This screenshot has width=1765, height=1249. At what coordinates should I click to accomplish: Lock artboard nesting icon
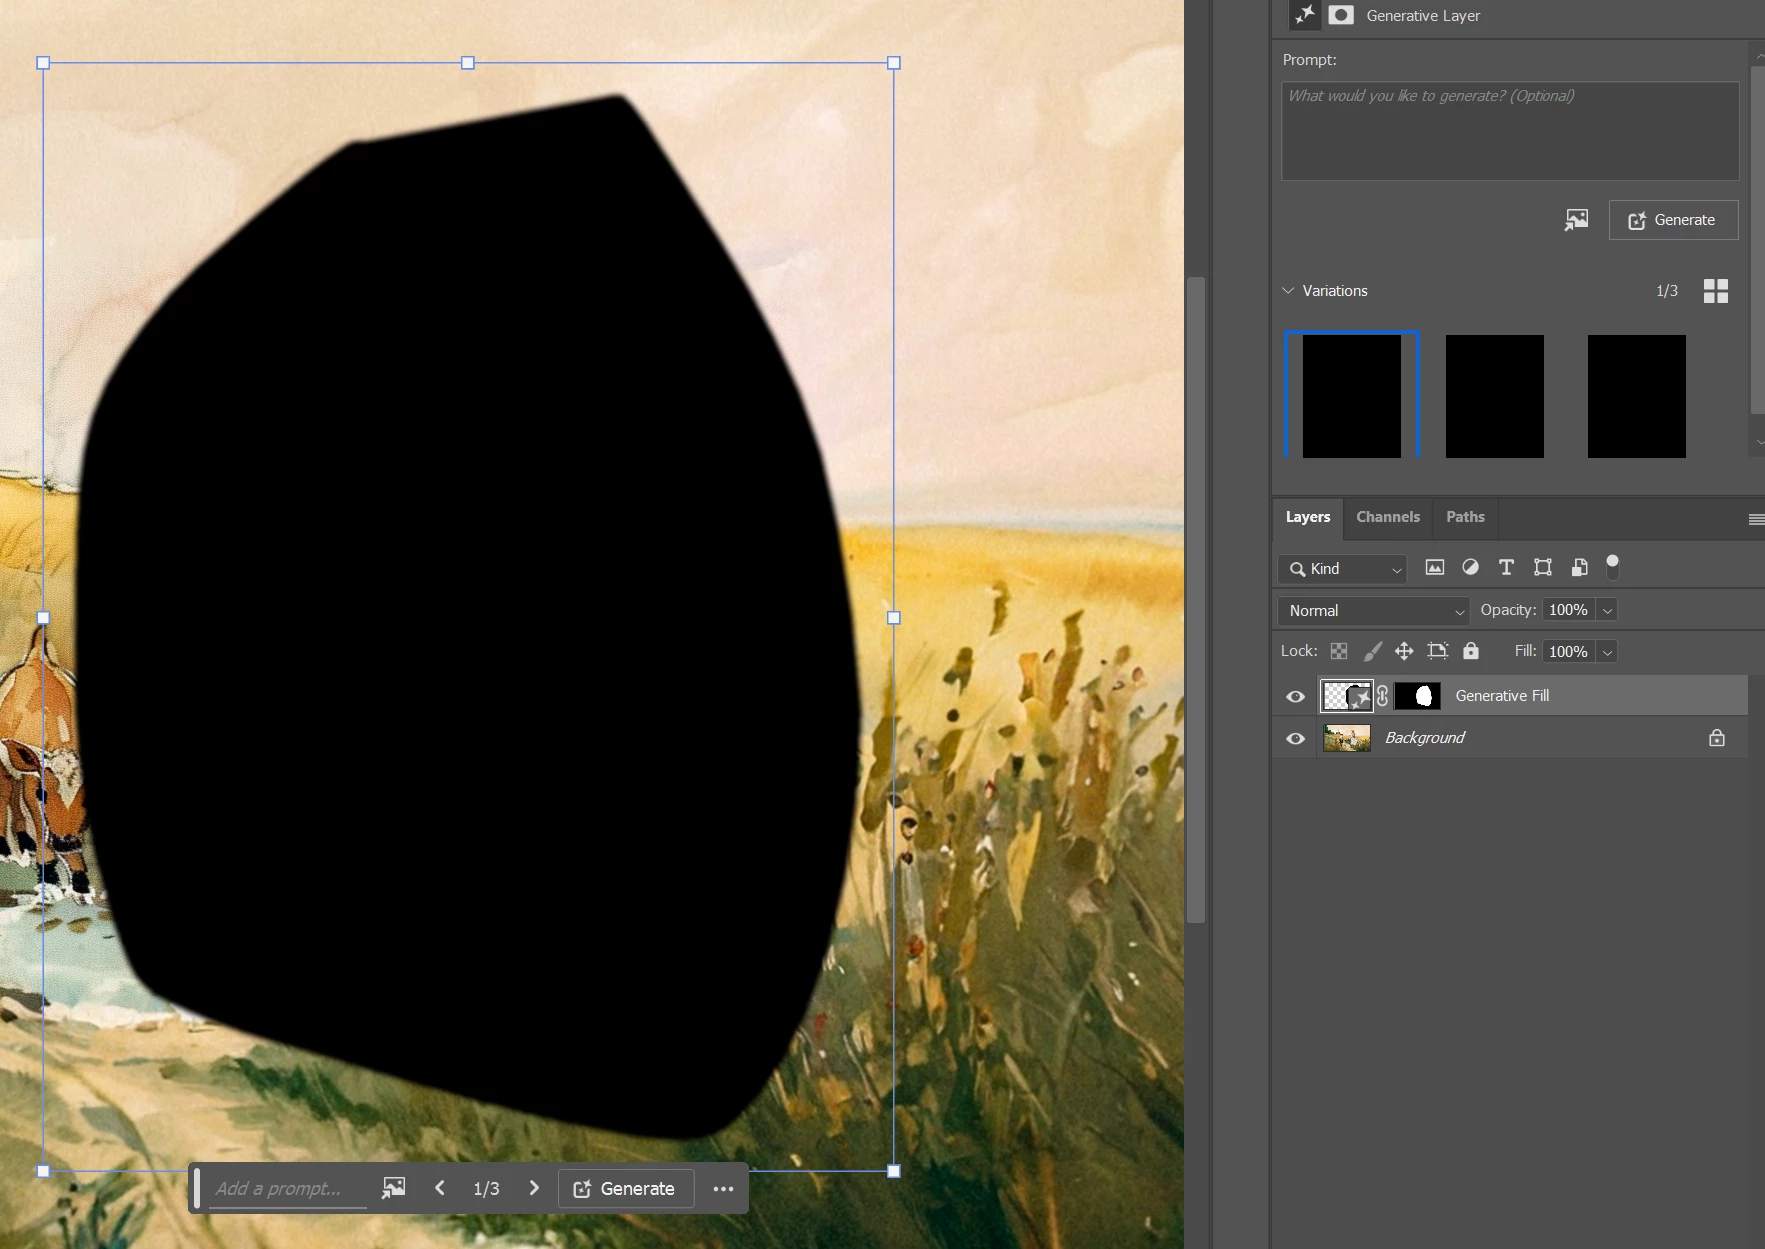(1438, 651)
